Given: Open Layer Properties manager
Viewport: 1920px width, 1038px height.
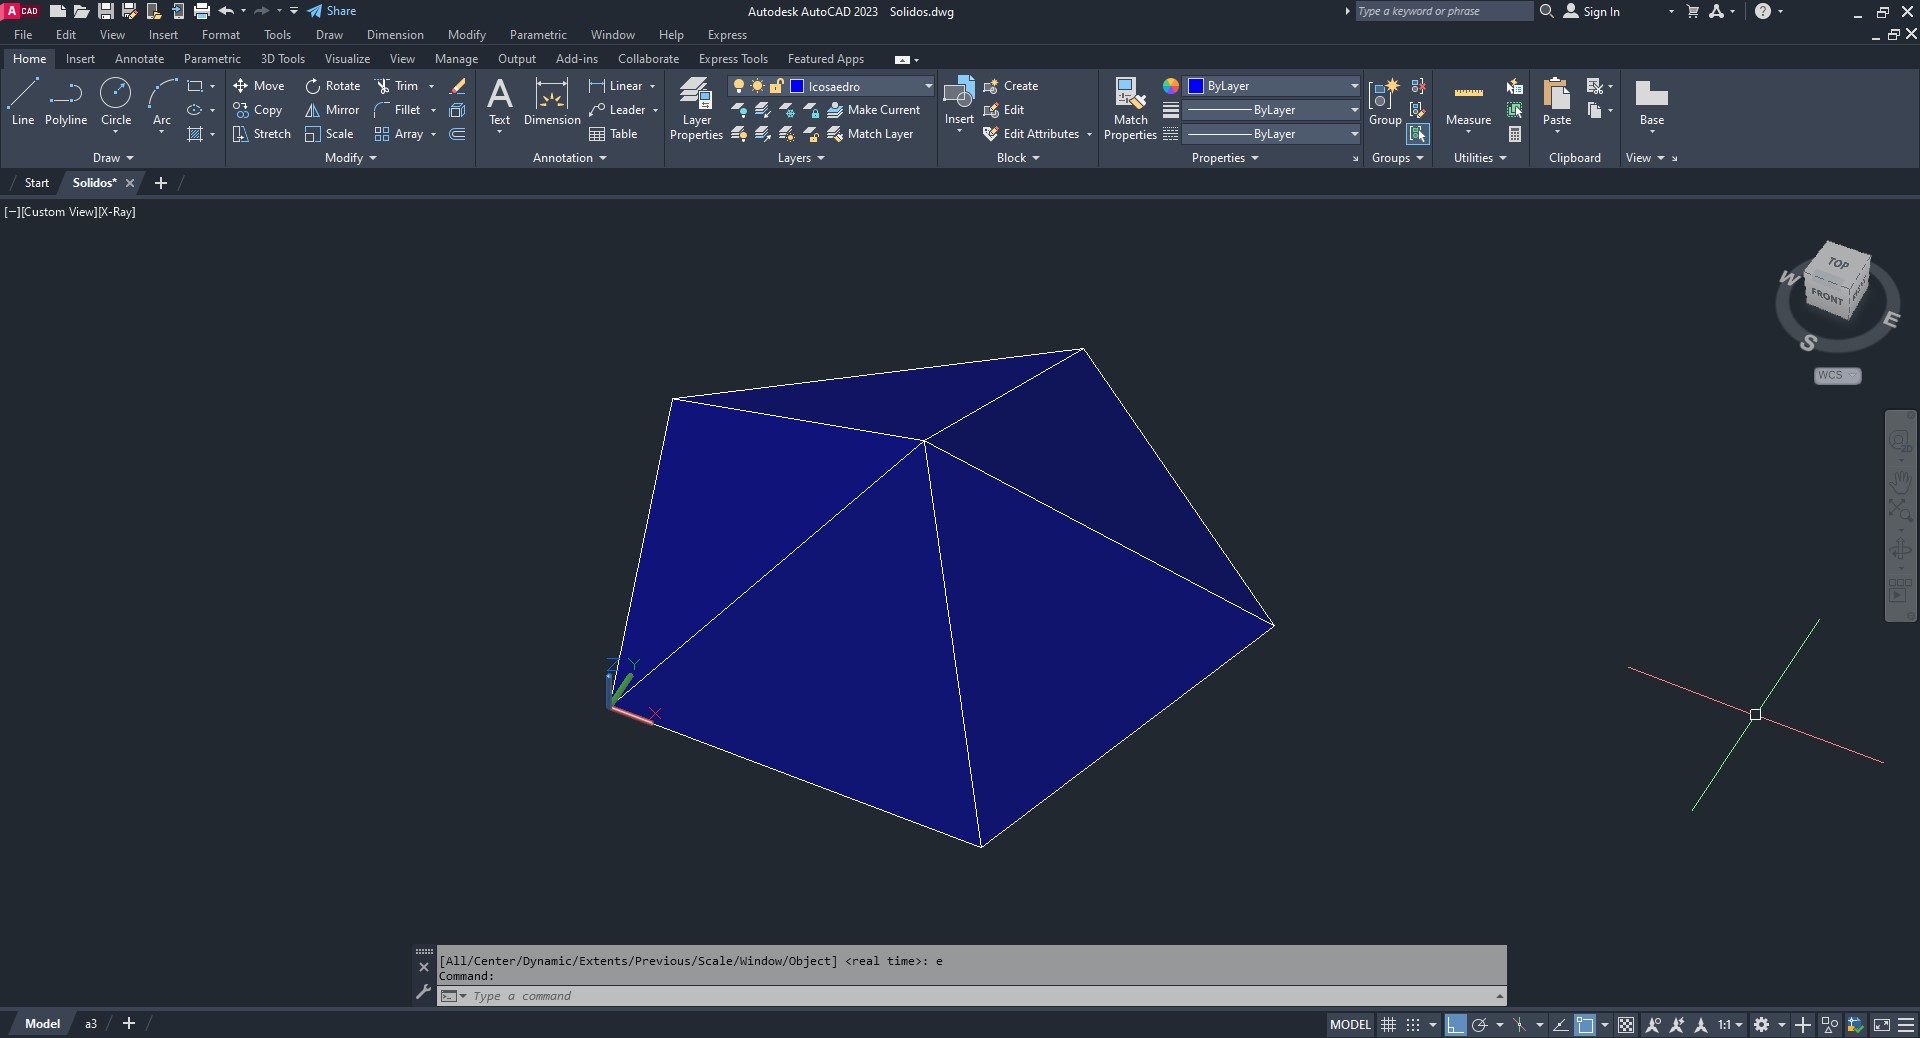Looking at the screenshot, I should [x=696, y=109].
